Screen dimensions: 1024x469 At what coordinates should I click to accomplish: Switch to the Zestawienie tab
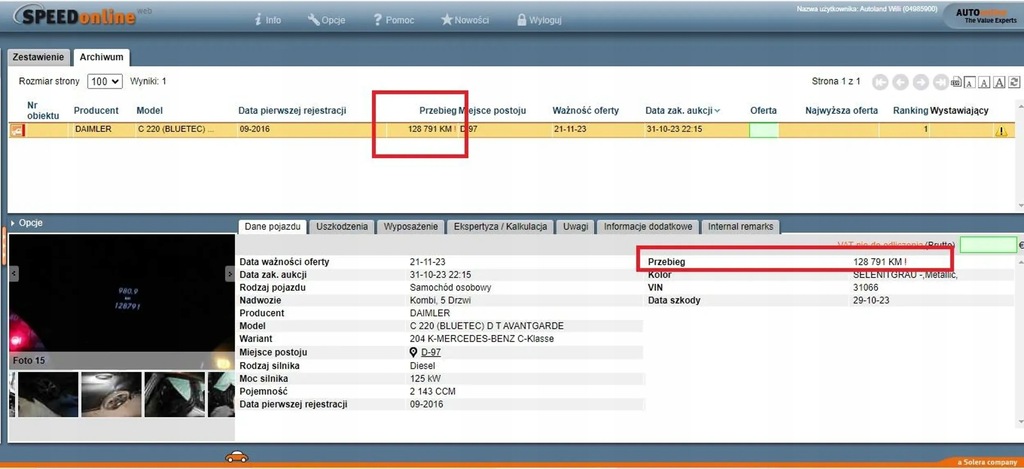[38, 57]
